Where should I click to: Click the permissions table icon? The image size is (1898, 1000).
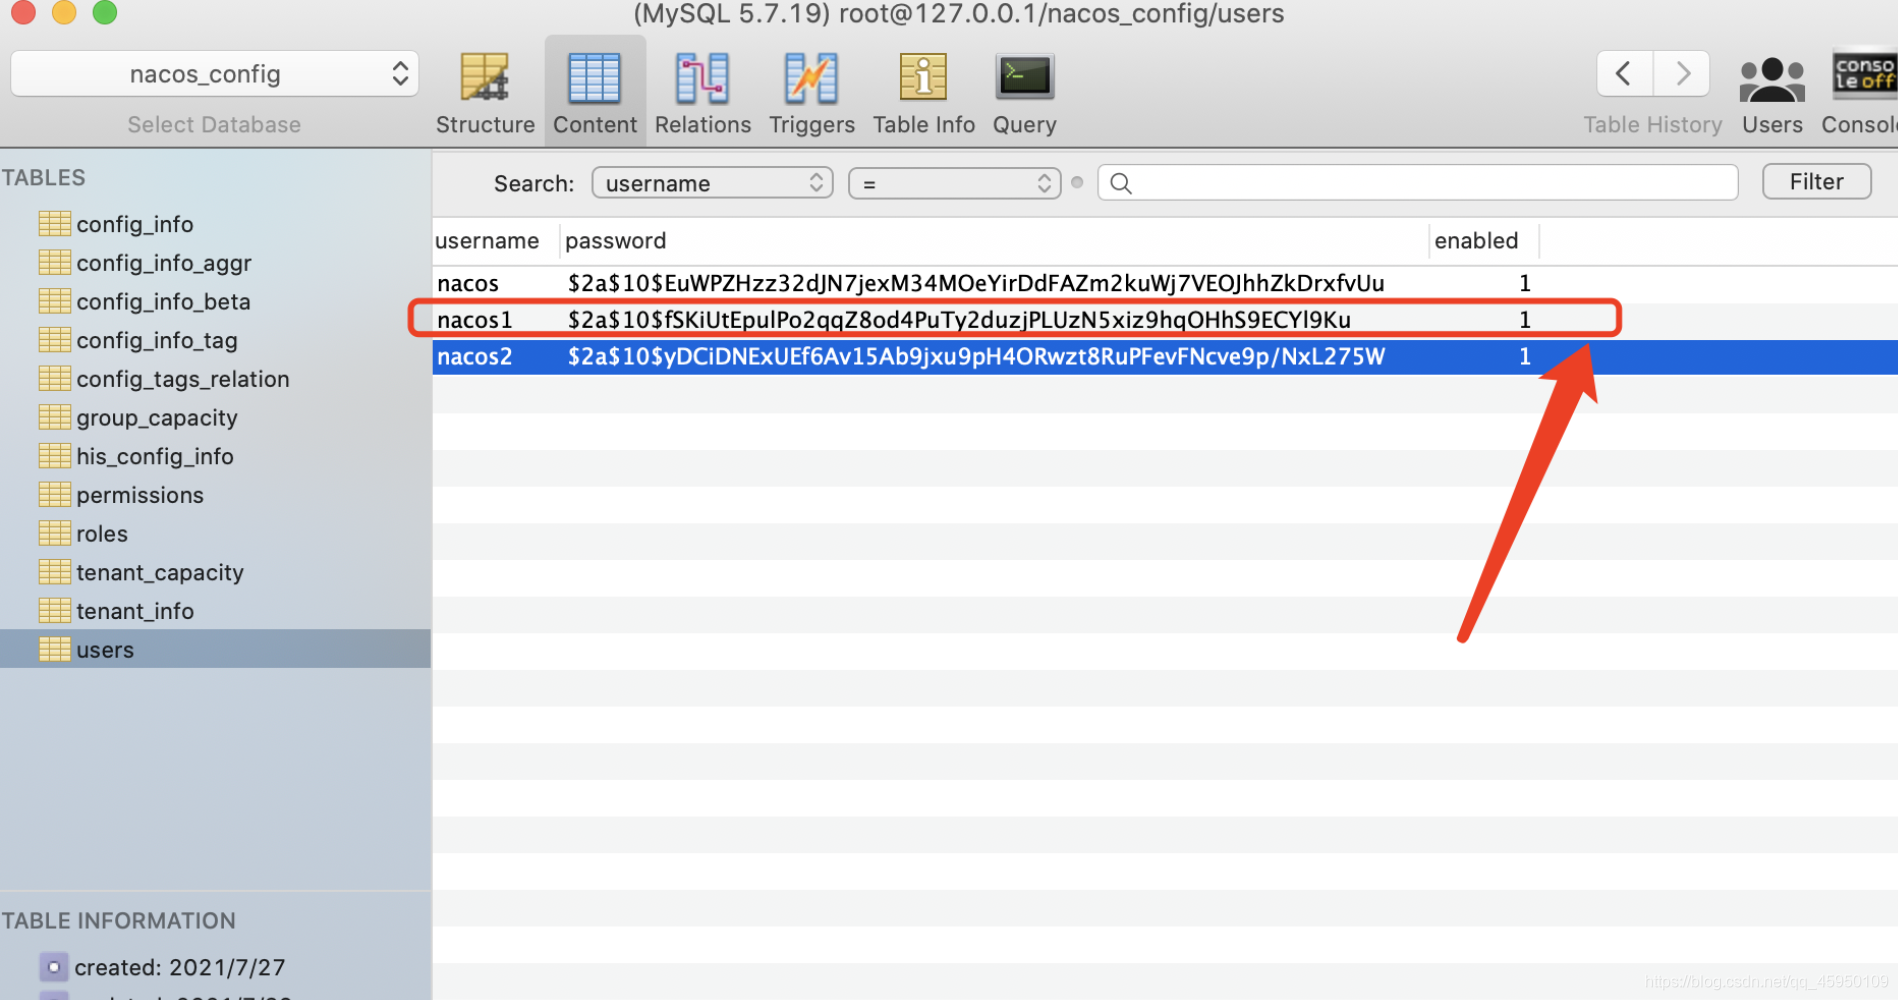(x=54, y=495)
